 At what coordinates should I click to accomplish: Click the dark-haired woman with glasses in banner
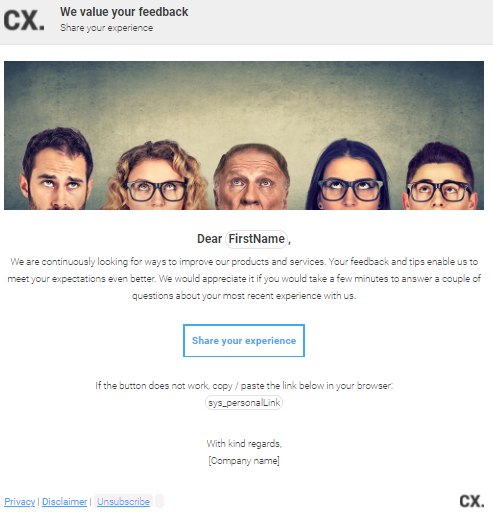pos(348,175)
